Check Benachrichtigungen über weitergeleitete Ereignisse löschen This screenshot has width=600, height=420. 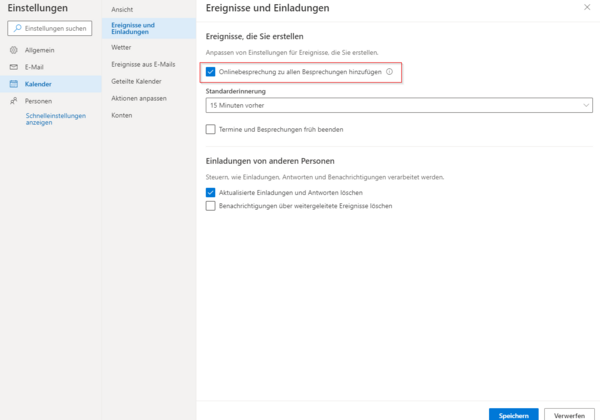(210, 206)
